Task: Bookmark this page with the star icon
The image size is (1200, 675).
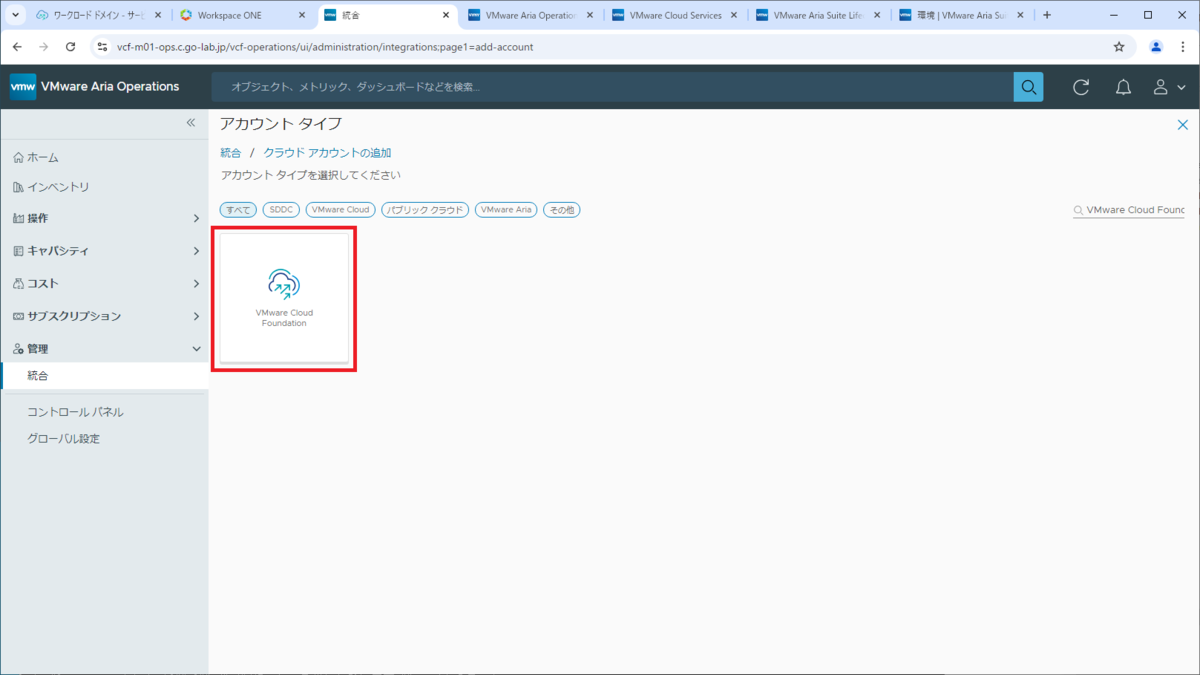Action: pyautogui.click(x=1119, y=47)
